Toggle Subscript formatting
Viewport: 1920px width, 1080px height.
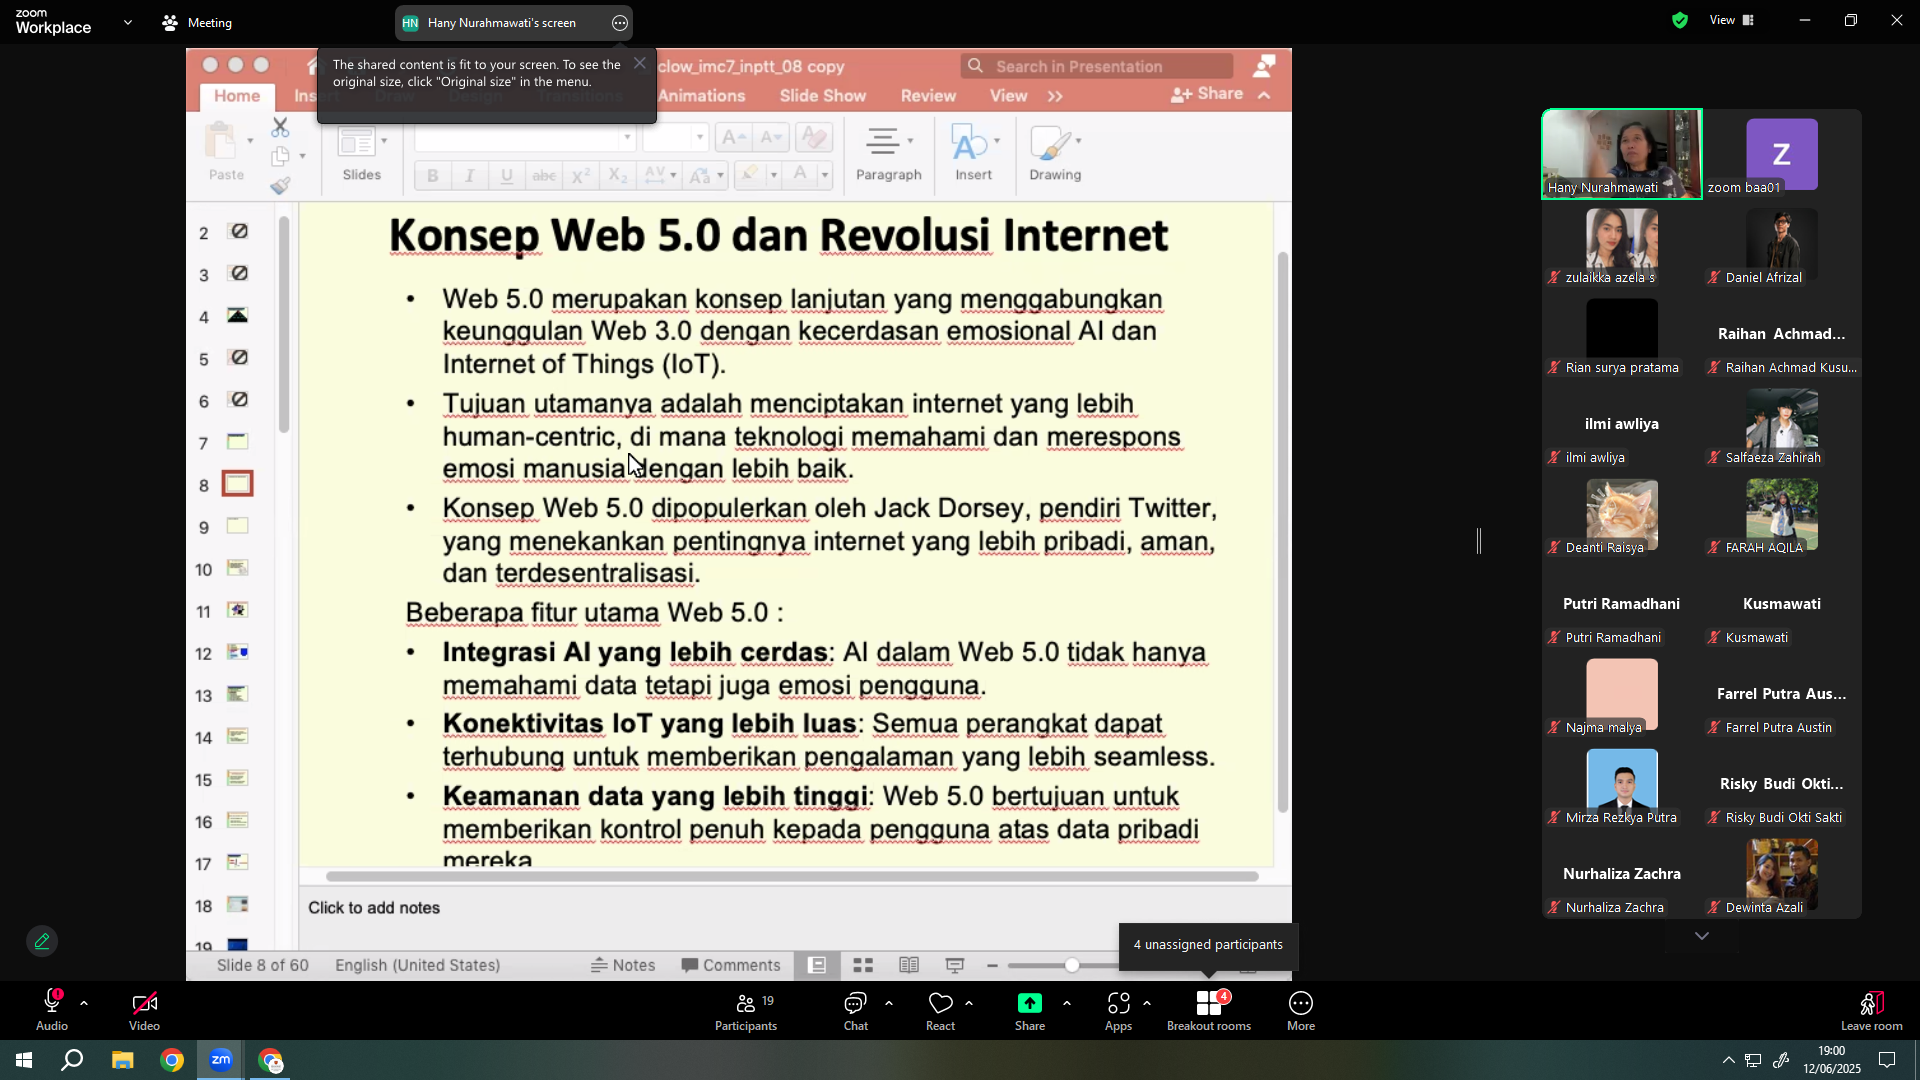point(618,176)
